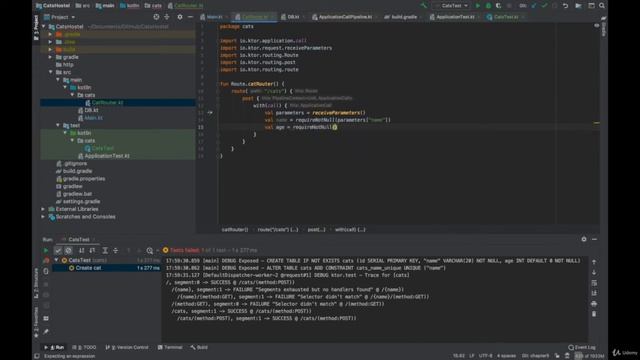640x360 pixels.
Task: Expand all test results icon
Action: (105, 250)
